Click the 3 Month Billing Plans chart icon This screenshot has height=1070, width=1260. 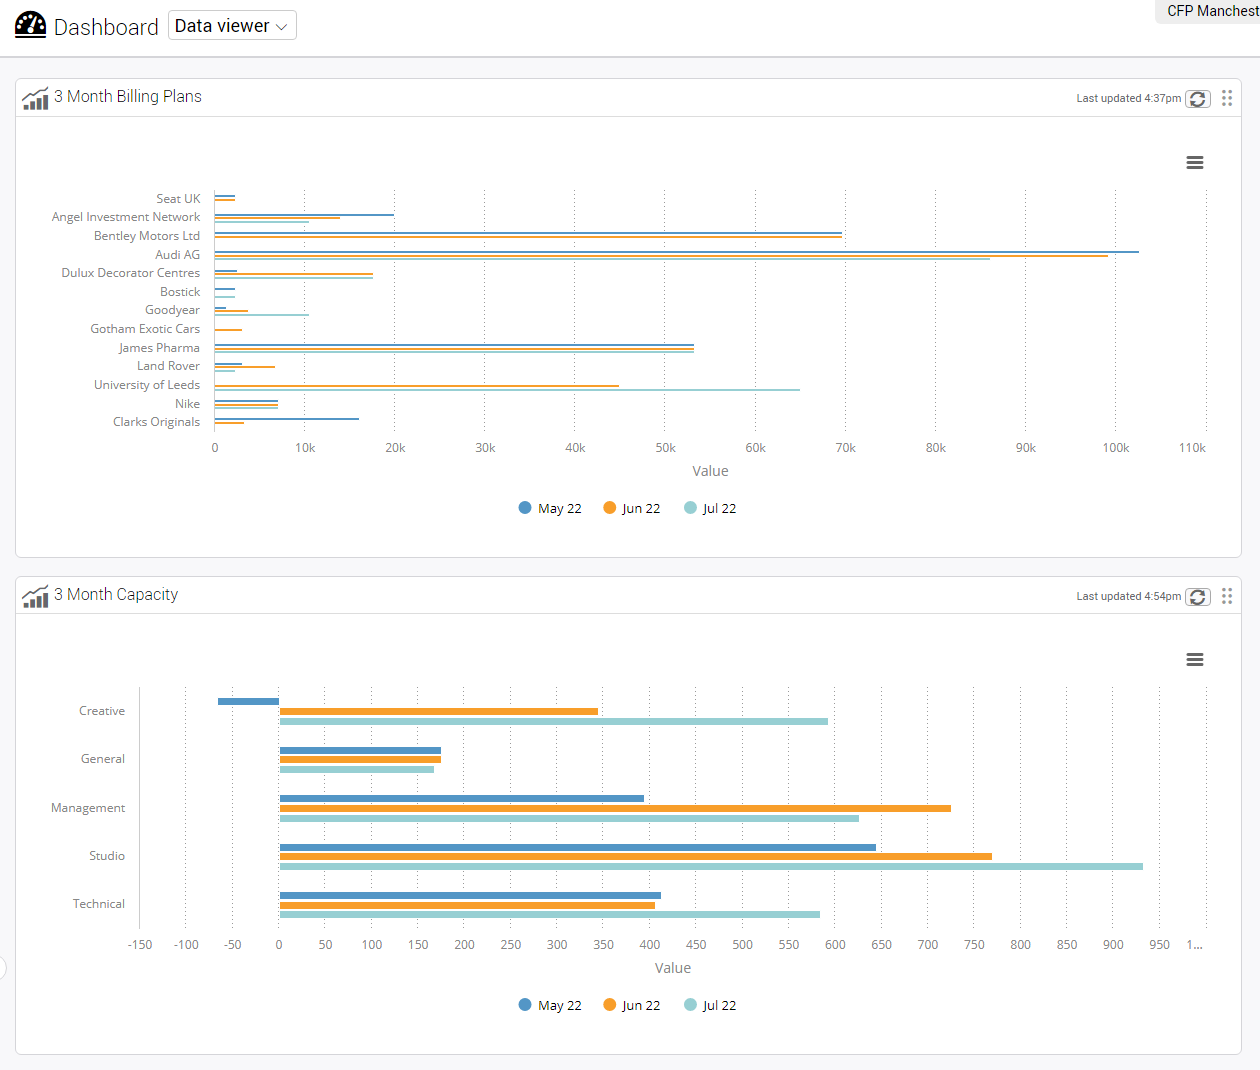35,98
